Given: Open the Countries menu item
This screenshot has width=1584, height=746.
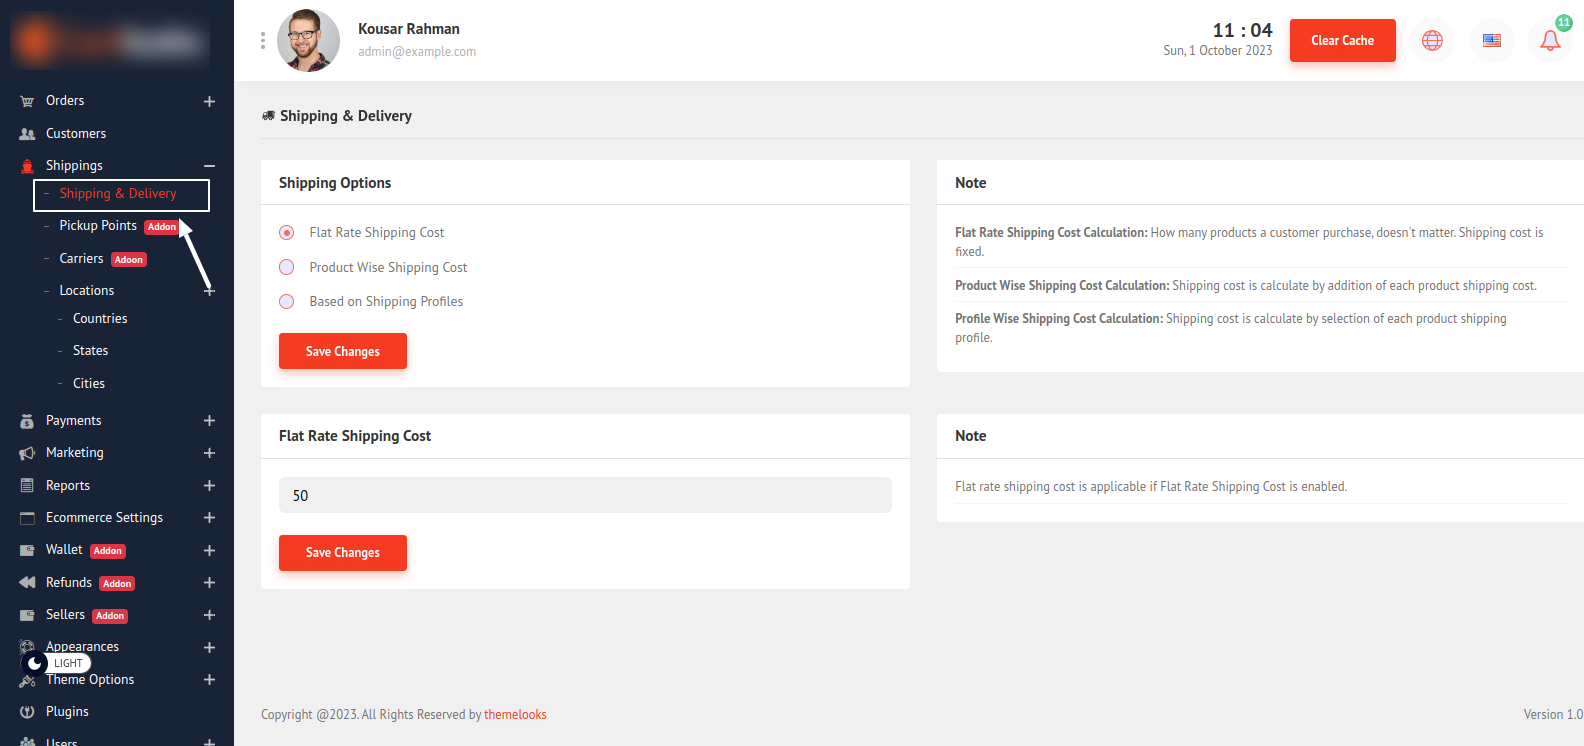Looking at the screenshot, I should [x=100, y=319].
